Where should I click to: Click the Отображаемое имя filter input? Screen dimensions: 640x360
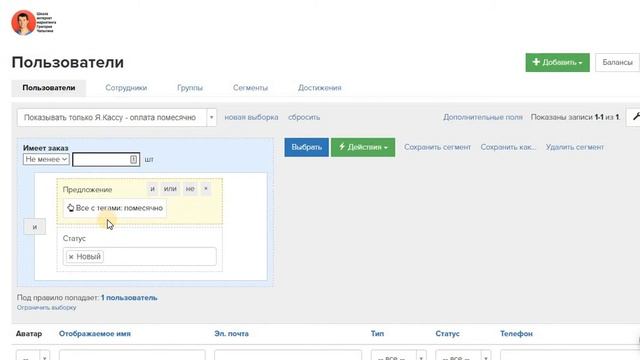[132, 355]
